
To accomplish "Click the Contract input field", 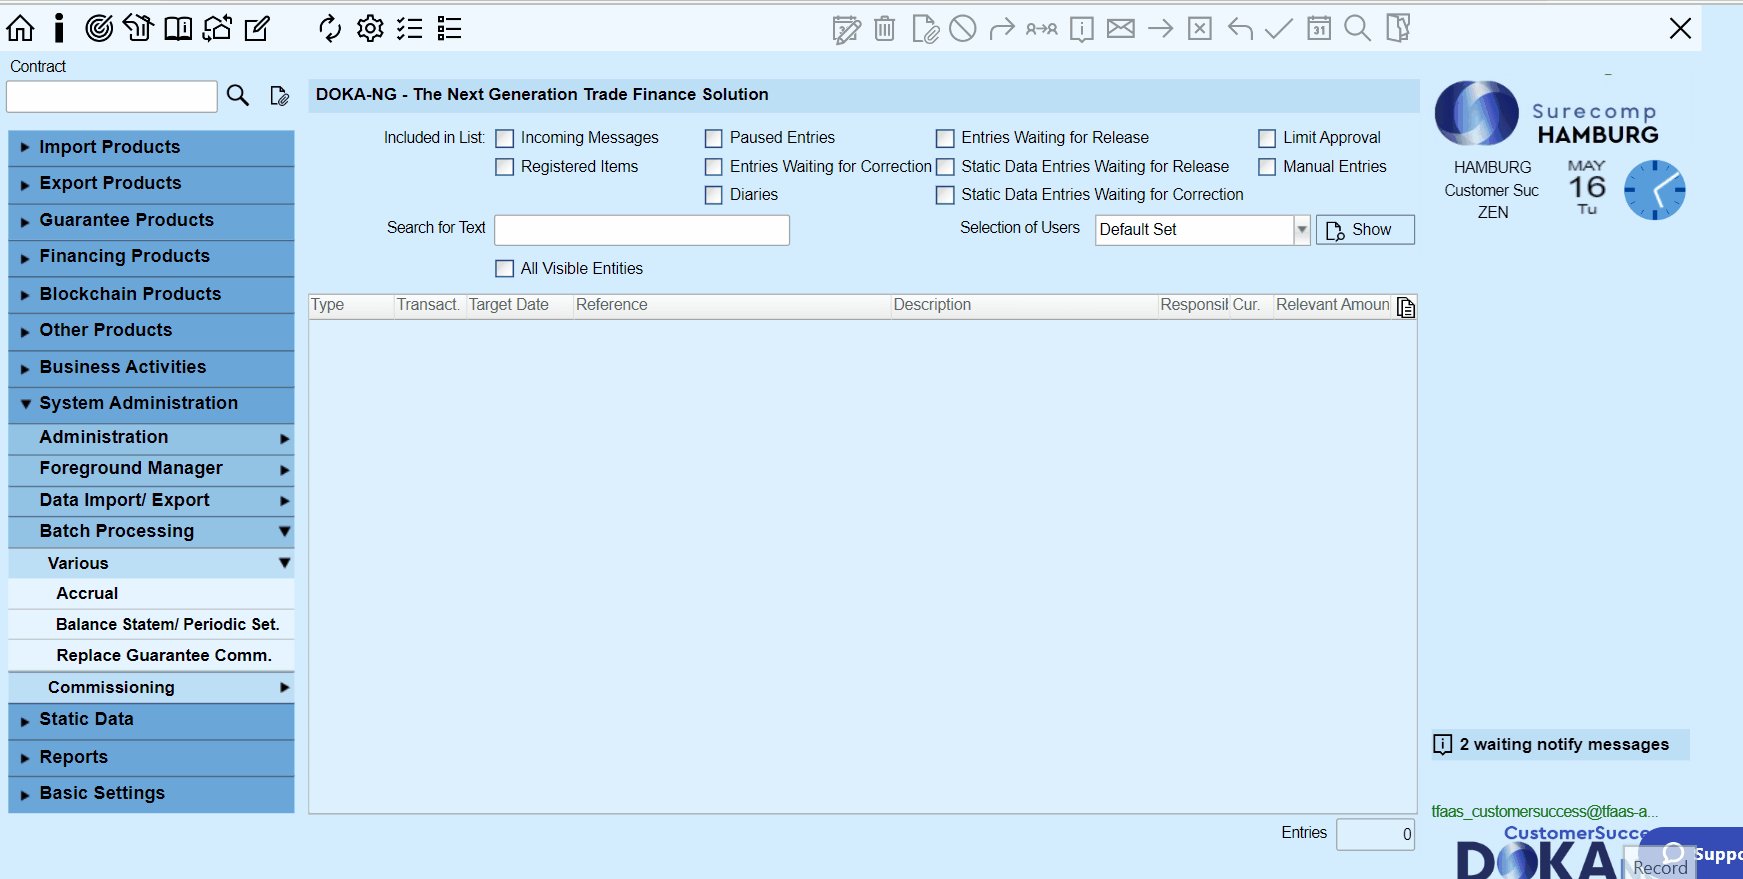I will [x=112, y=96].
